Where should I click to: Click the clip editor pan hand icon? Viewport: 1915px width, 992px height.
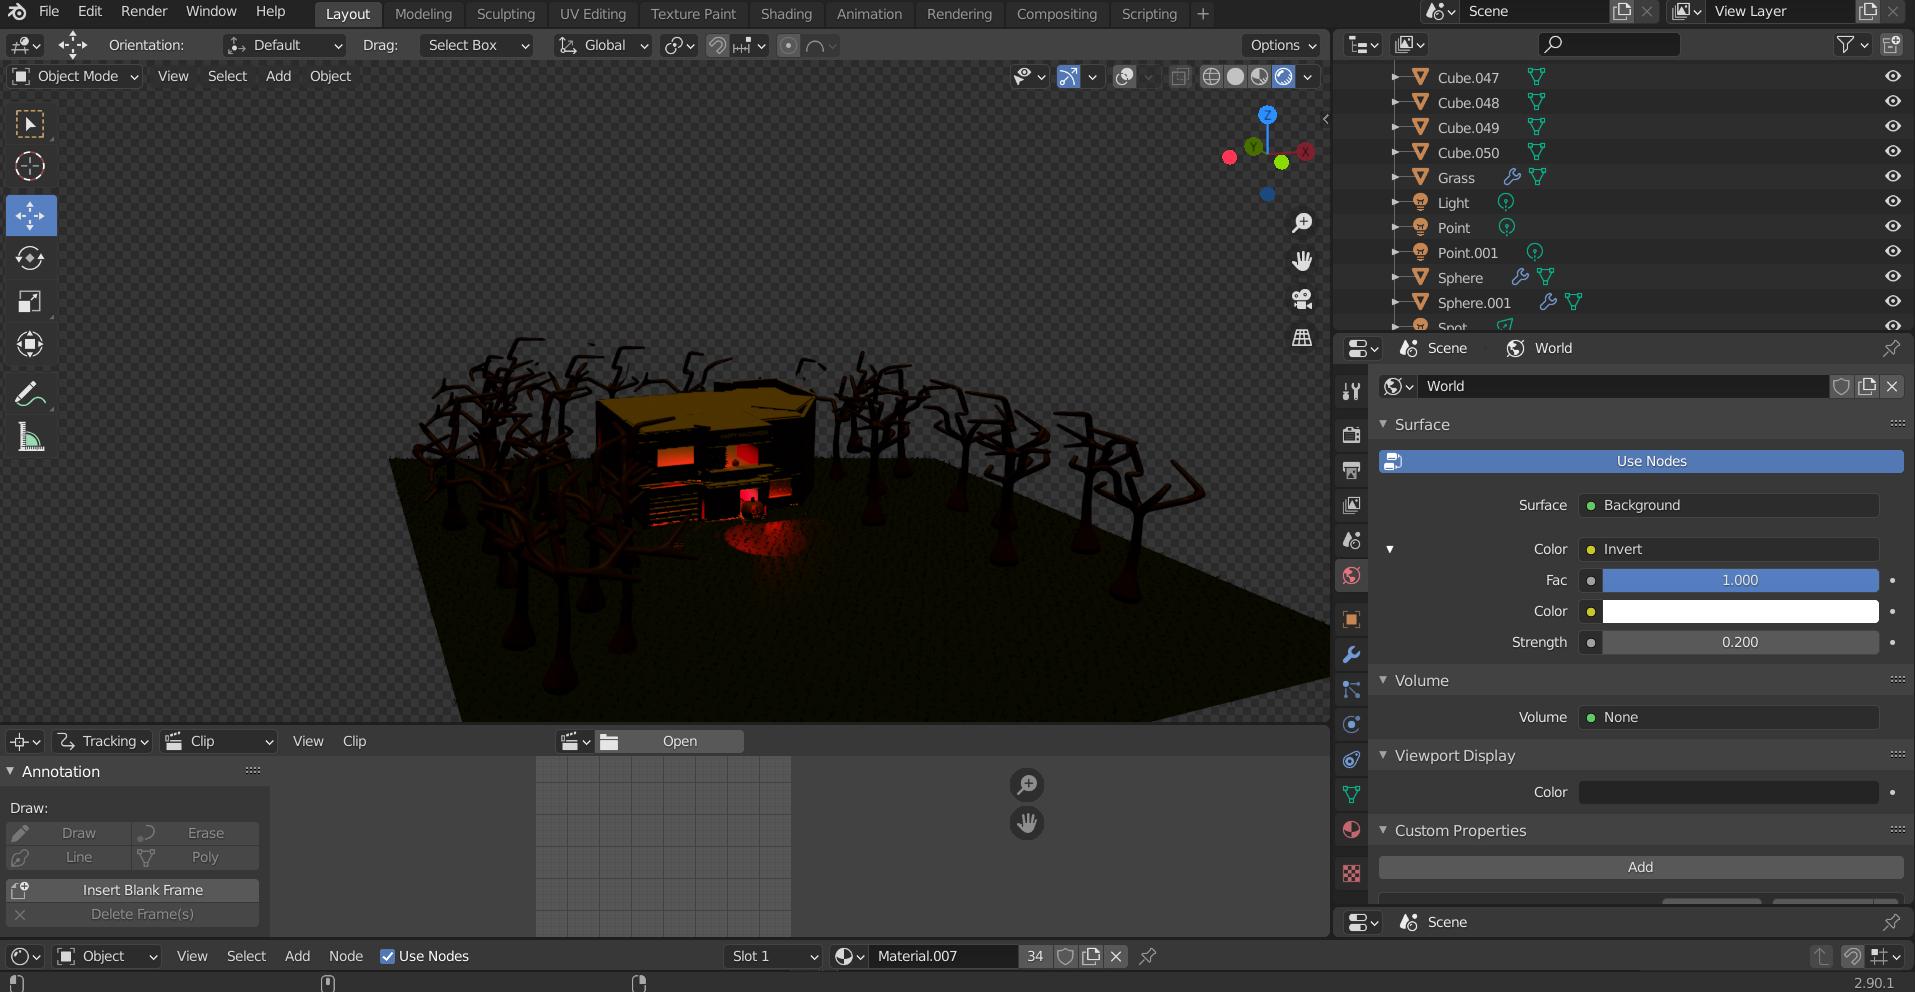(x=1027, y=823)
